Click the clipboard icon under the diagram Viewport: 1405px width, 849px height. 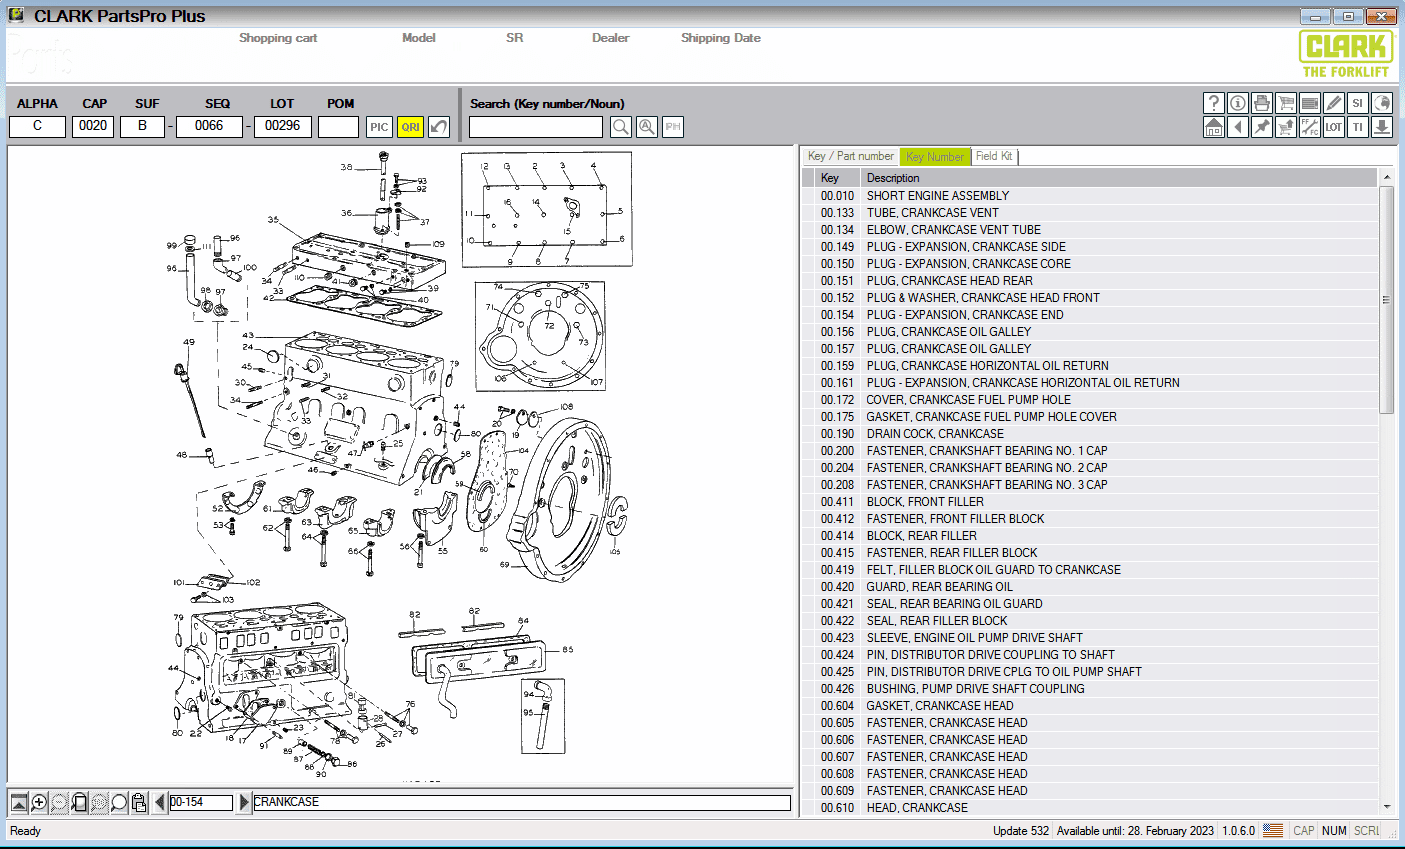click(x=137, y=802)
